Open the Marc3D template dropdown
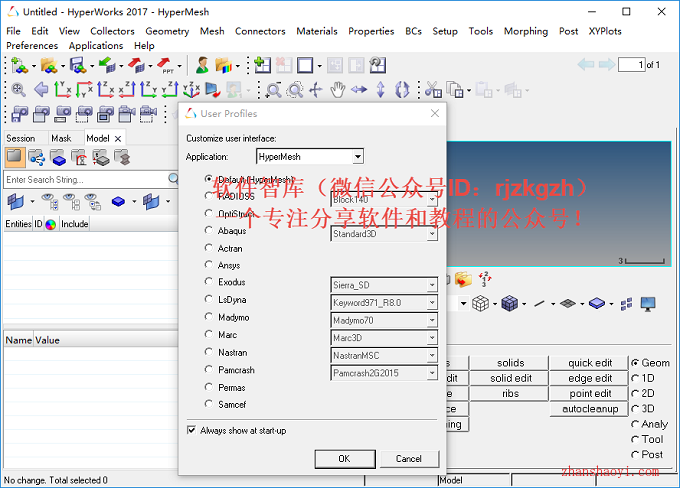The image size is (680, 488). [432, 337]
